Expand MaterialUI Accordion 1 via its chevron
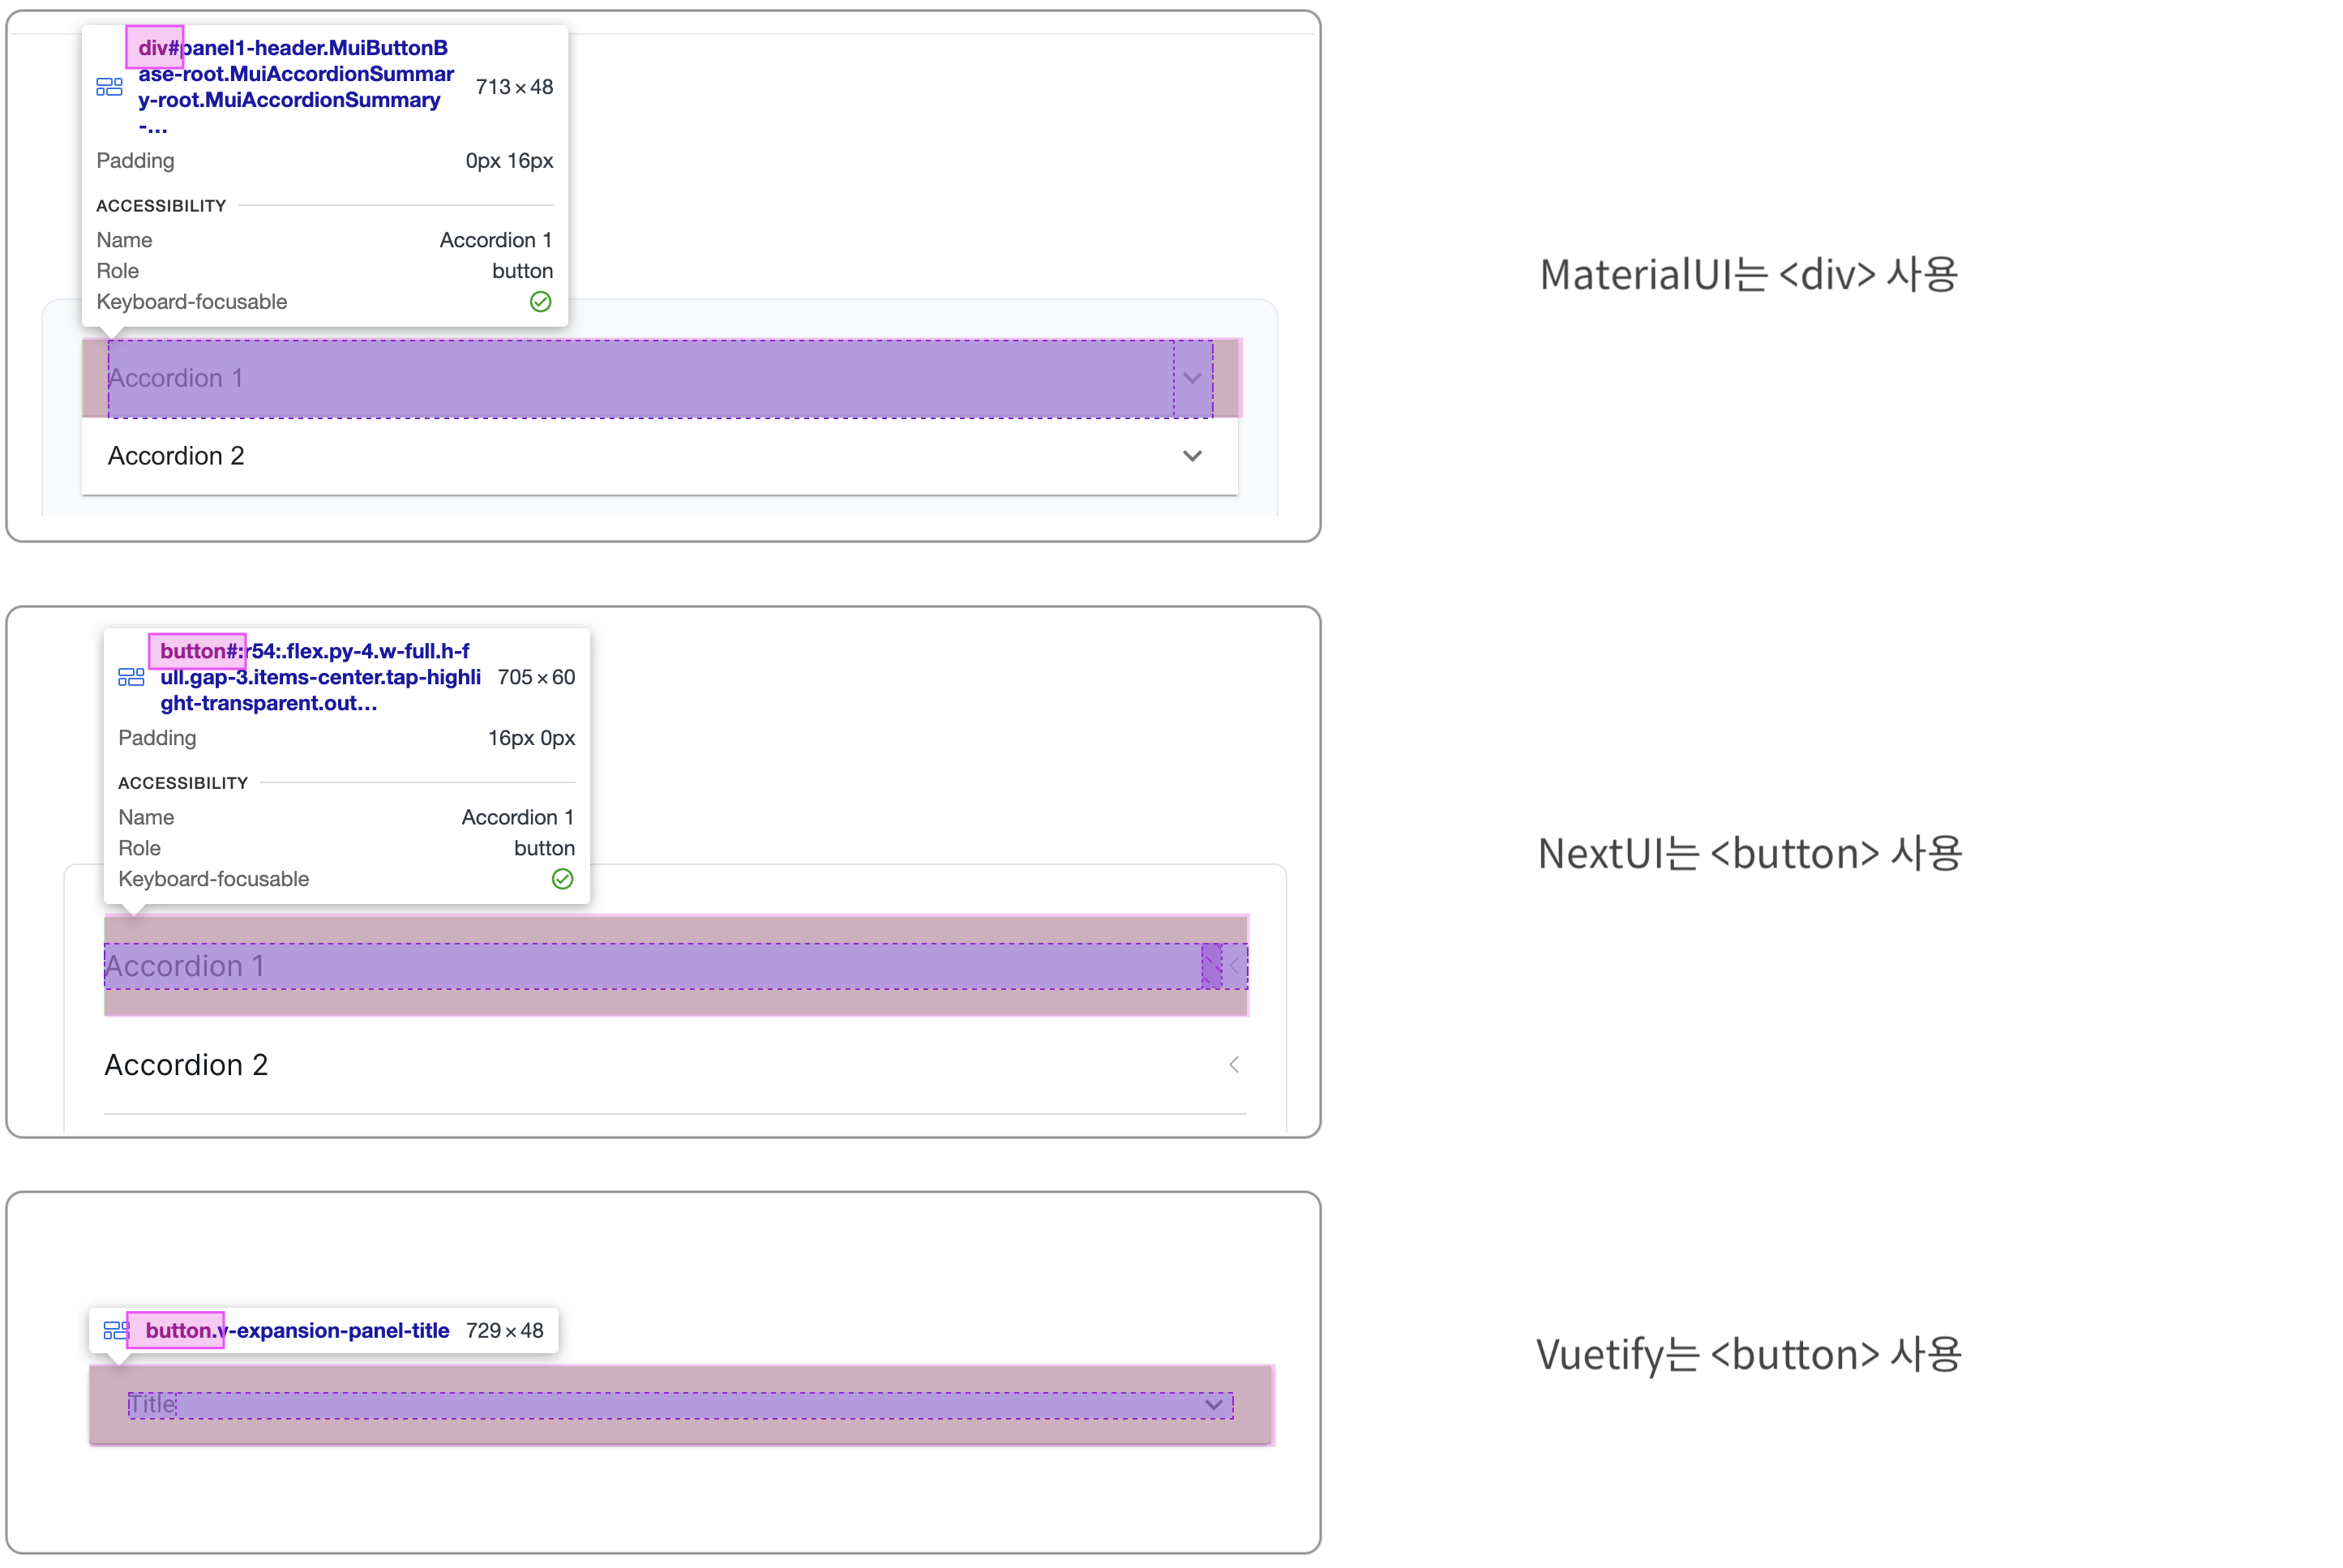This screenshot has width=2343, height=1568. [1192, 378]
